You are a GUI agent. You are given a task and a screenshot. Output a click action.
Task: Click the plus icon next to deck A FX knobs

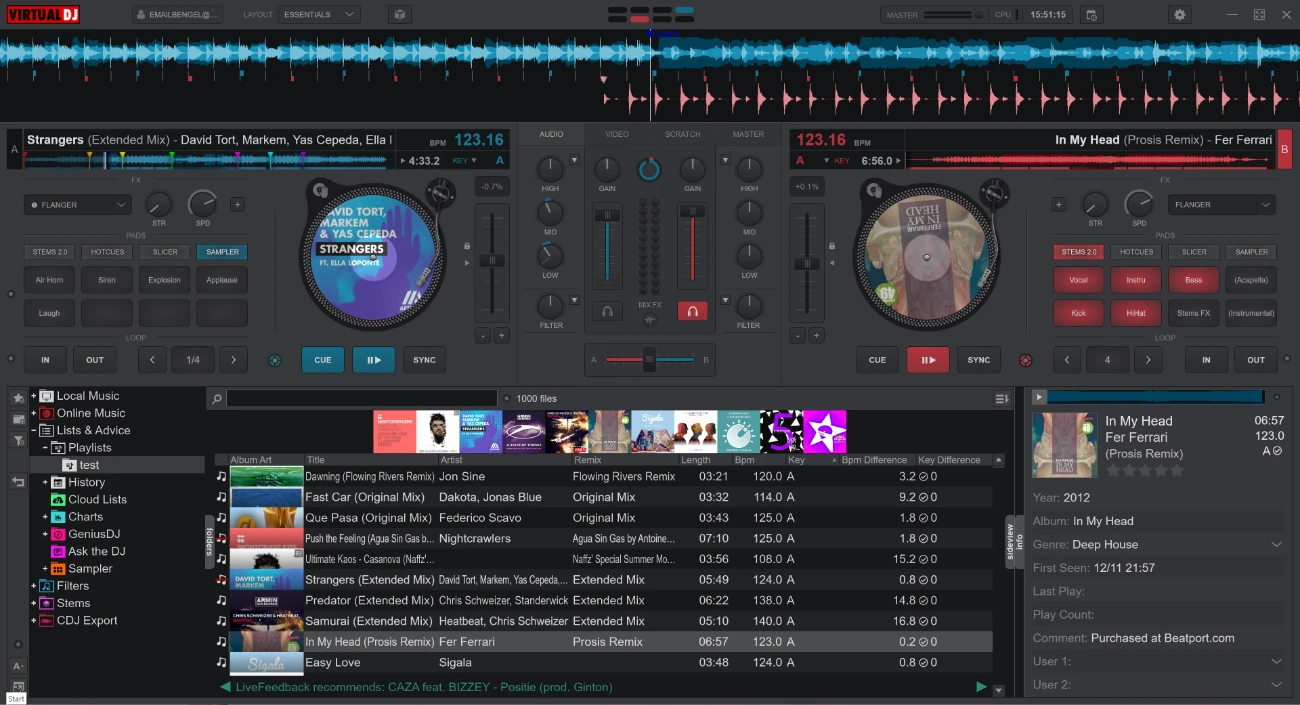coord(237,205)
